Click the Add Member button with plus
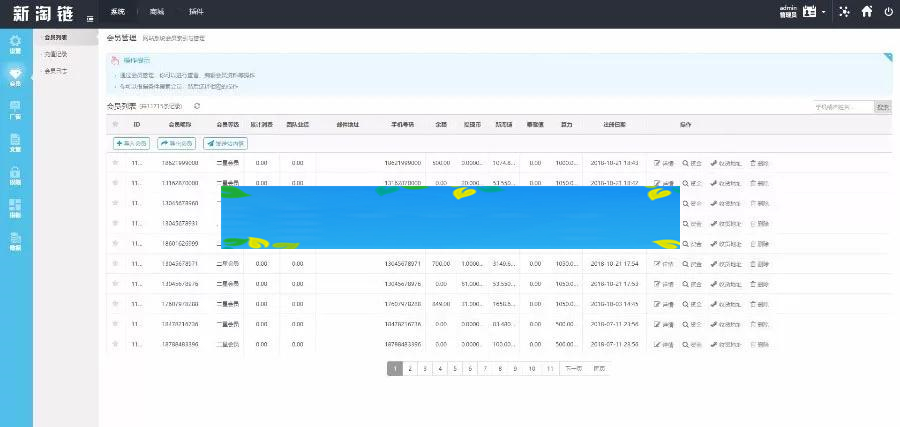Screen dimensions: 900x427 (131, 143)
